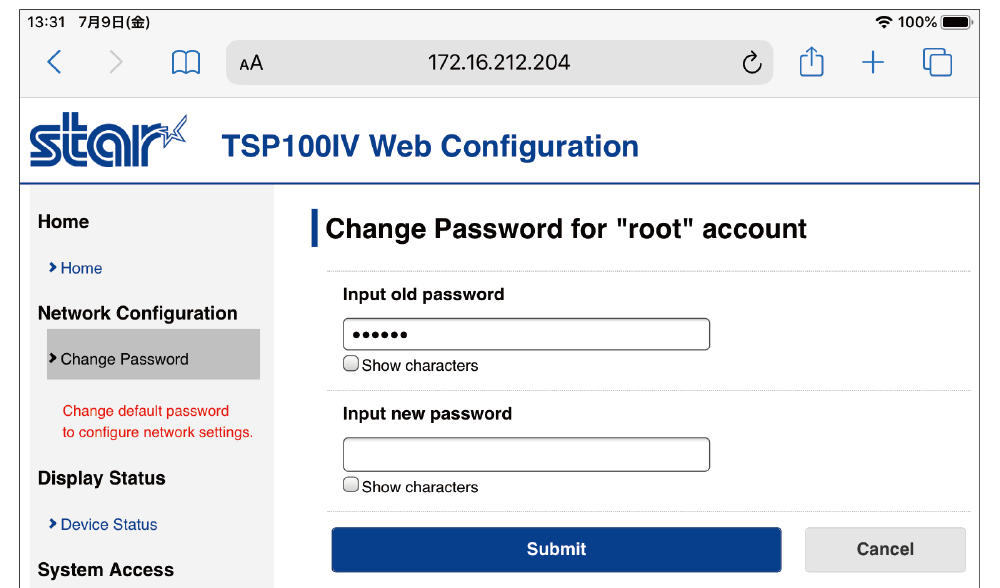
Task: Check Show characters under old password
Action: (351, 364)
